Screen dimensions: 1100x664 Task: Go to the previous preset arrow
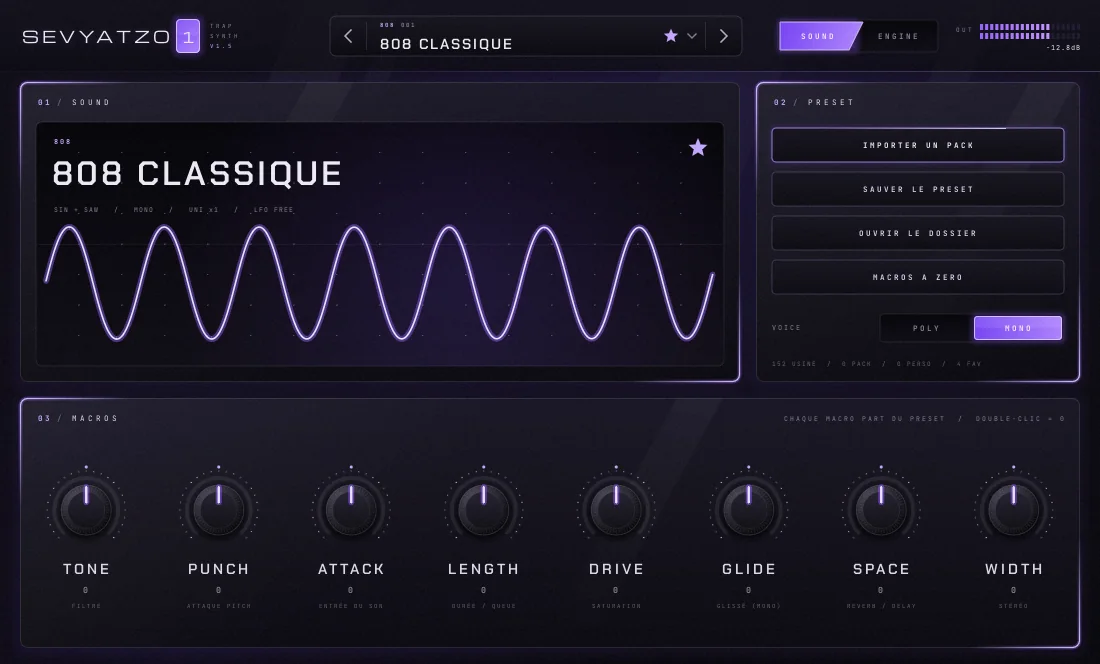[x=348, y=36]
